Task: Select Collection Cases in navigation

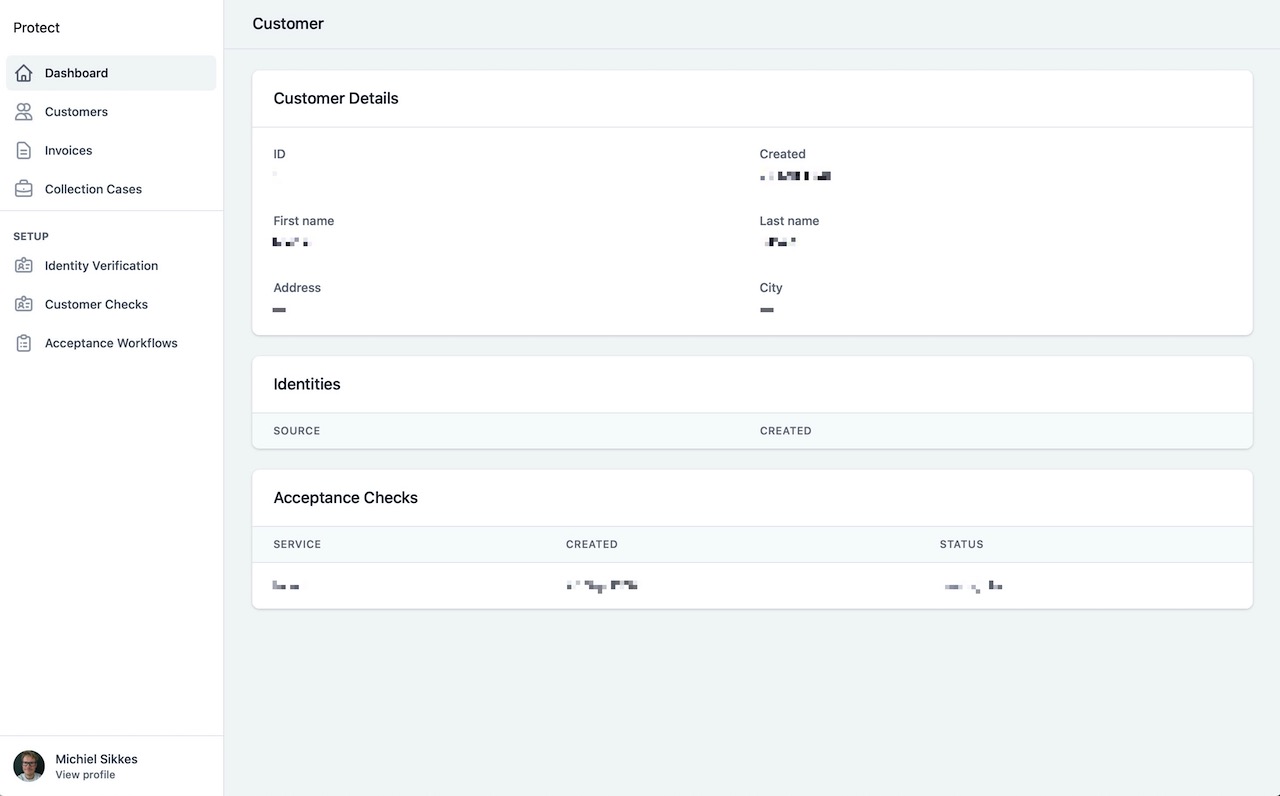Action: [111, 189]
